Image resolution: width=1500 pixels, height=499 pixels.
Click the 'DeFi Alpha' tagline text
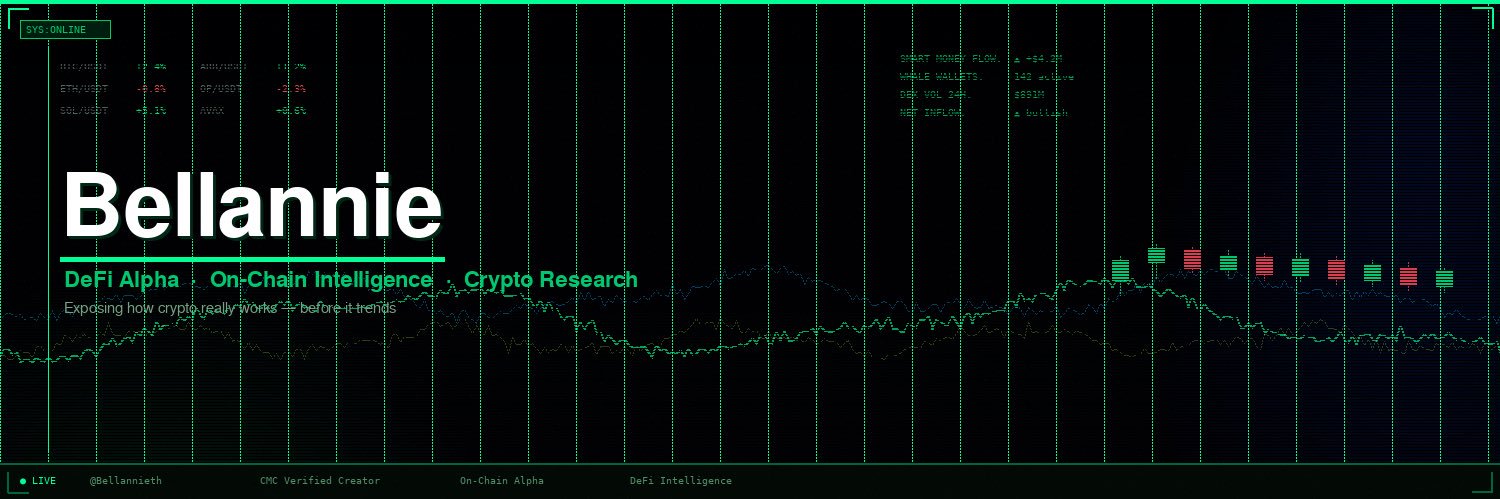122,280
